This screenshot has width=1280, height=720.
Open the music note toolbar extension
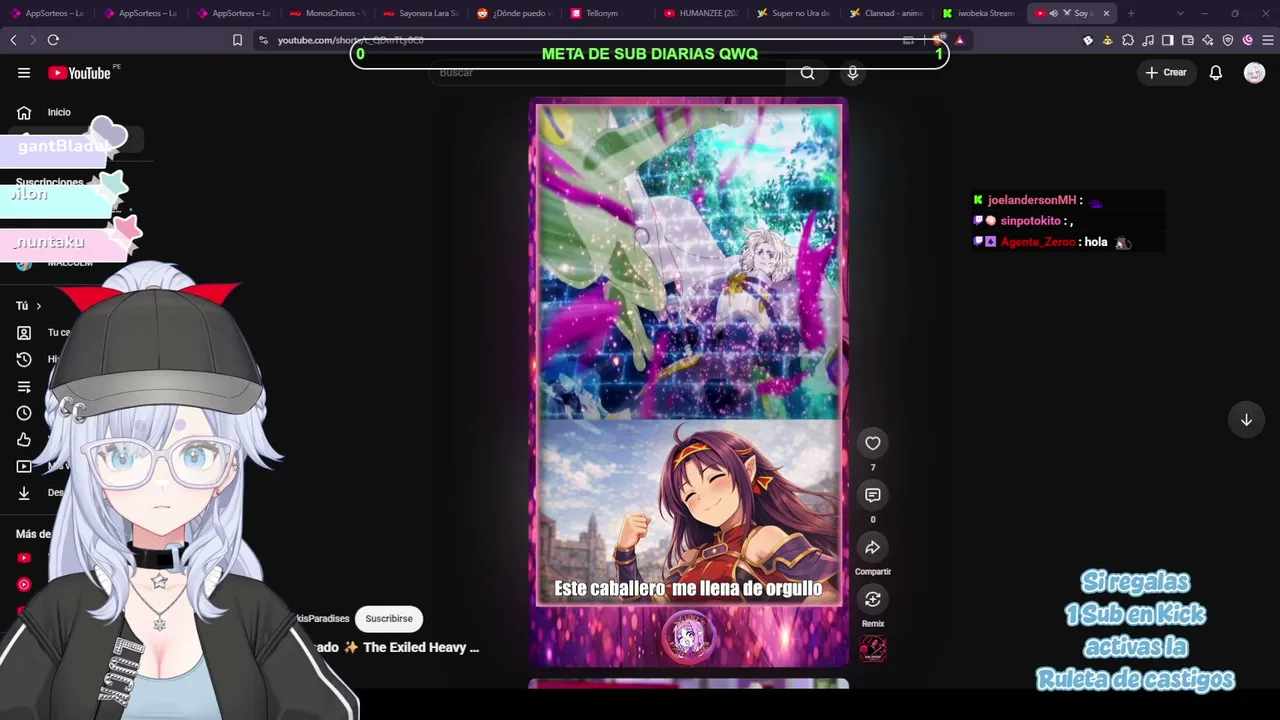click(x=1148, y=40)
